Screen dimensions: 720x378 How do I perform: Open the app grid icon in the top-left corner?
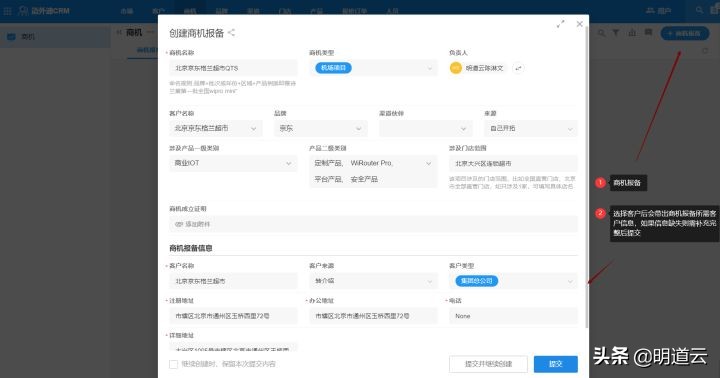point(7,11)
